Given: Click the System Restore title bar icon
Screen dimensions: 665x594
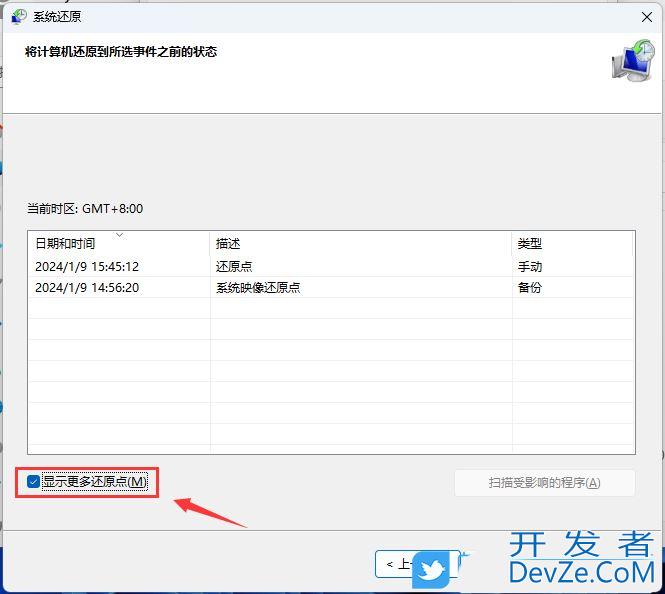Looking at the screenshot, I should pos(19,17).
